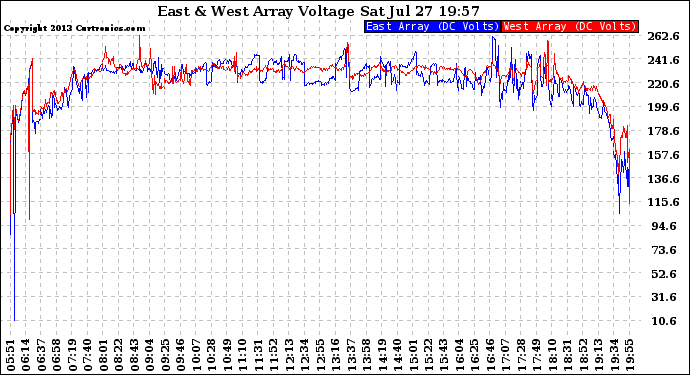Image resolution: width=690 pixels, height=375 pixels.
Task: Select the 52.6 y-axis value
Action: click(664, 274)
